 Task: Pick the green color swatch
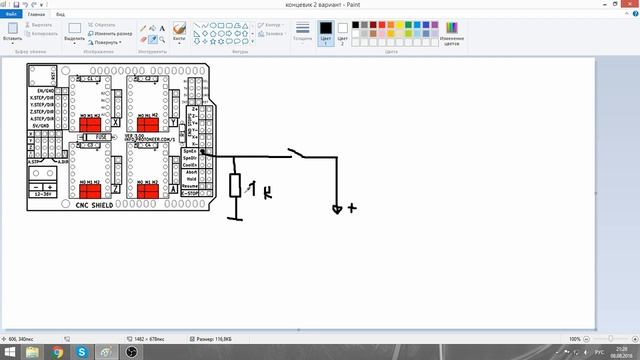(x=408, y=25)
